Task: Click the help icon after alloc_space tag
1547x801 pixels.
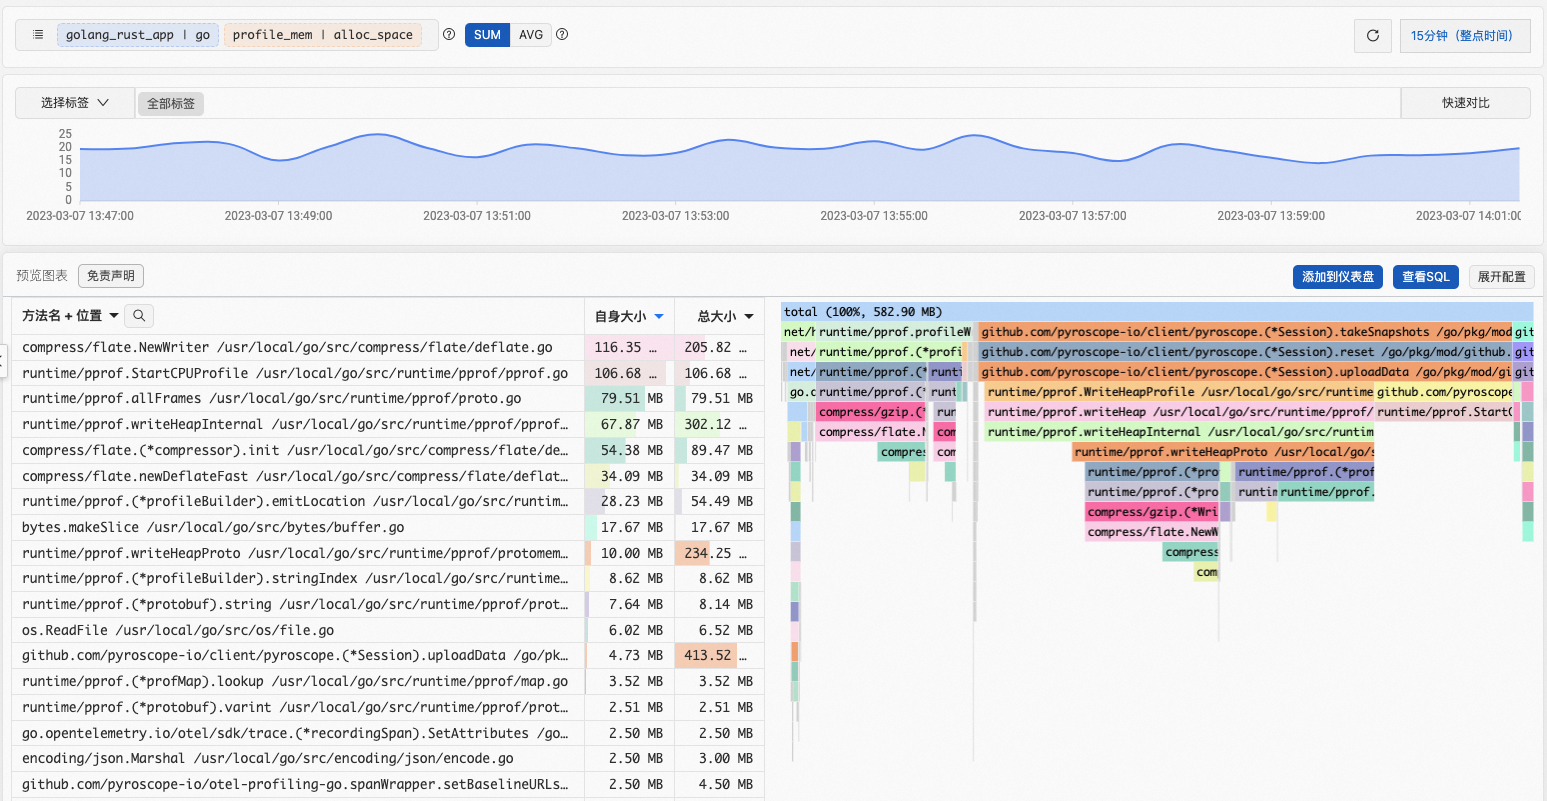Action: [x=449, y=34]
